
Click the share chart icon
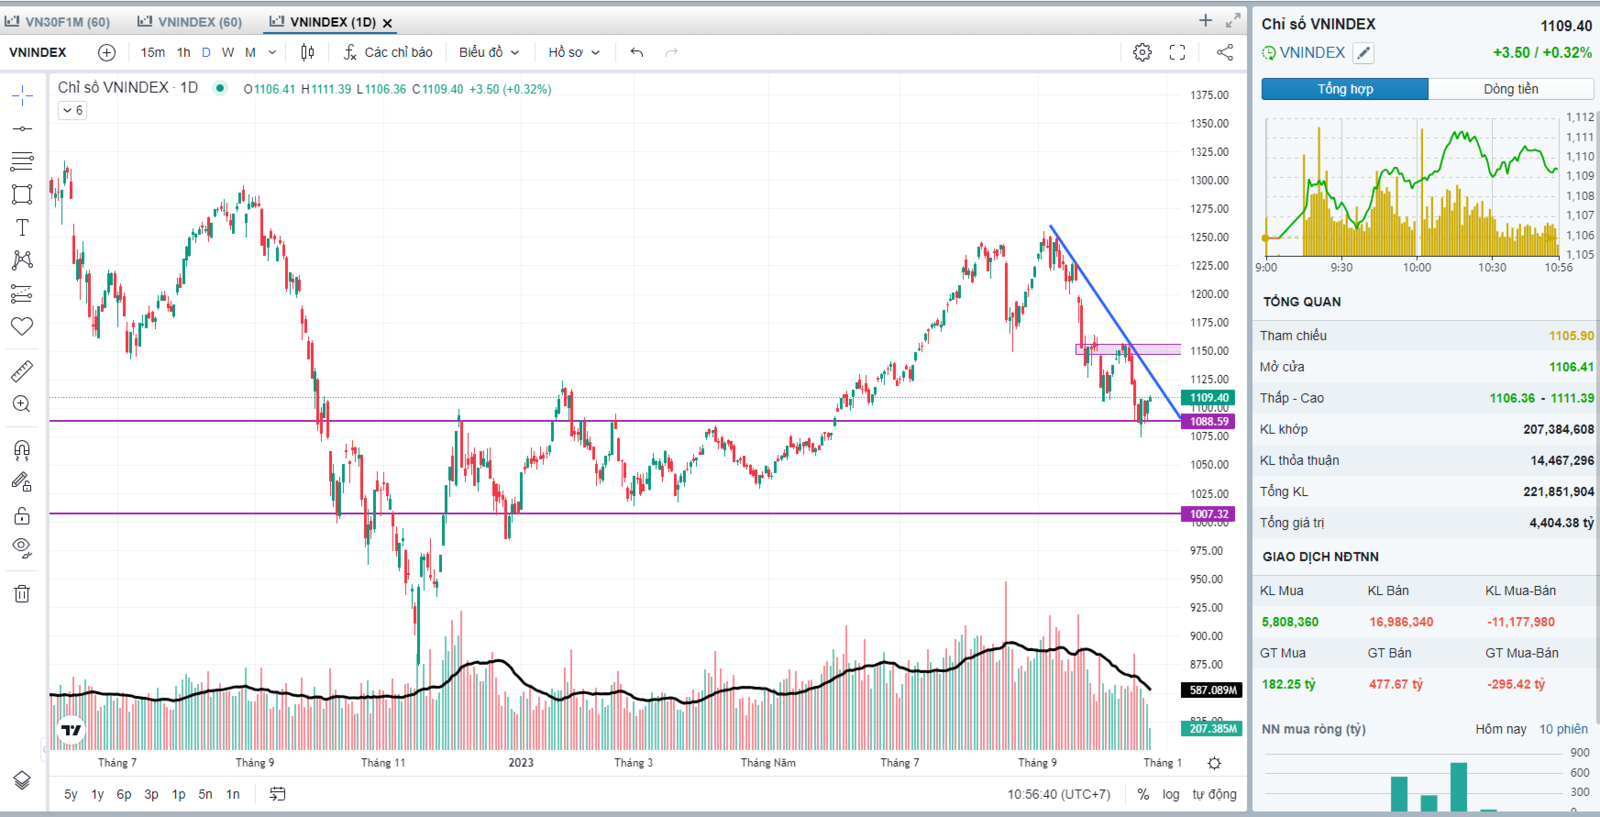(1225, 52)
